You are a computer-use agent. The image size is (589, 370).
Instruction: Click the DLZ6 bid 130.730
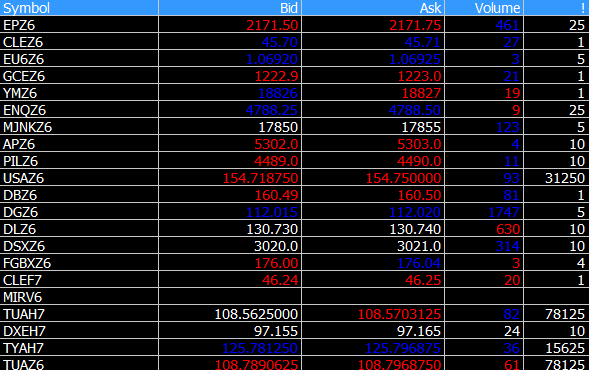[272, 229]
